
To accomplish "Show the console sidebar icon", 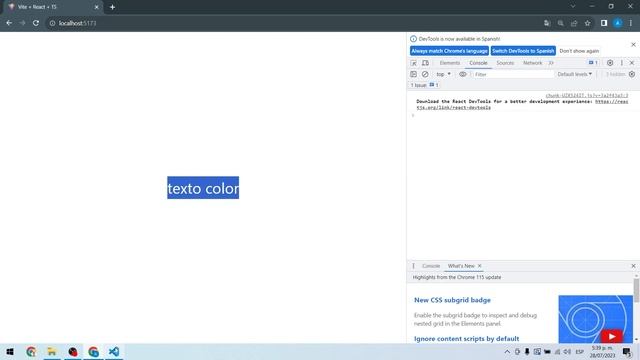I will tap(413, 74).
